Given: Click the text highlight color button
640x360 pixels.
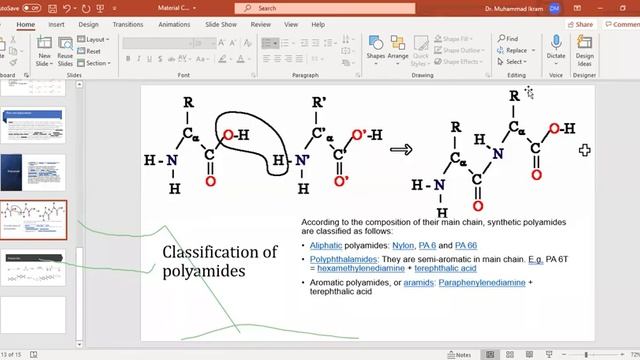Looking at the screenshot, I should click(x=222, y=59).
